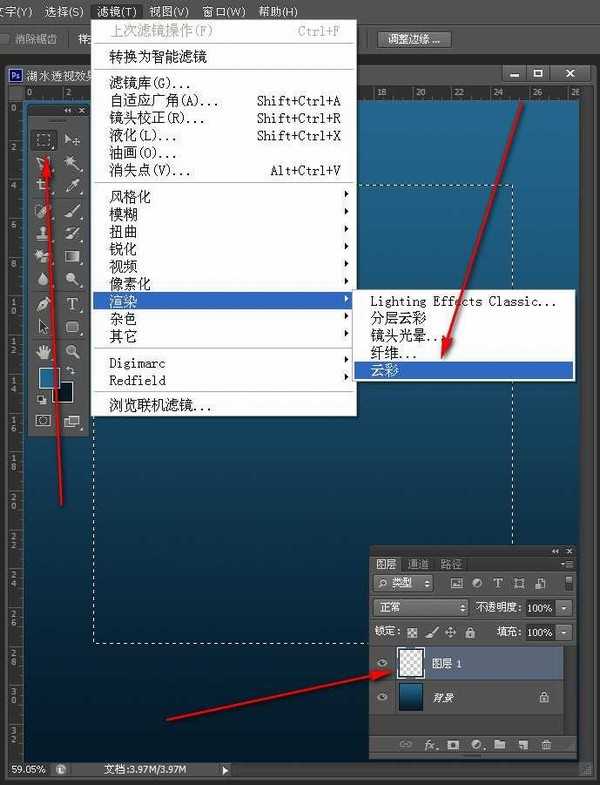This screenshot has width=600, height=785.
Task: Swap foreground and background colors
Action: pos(71,371)
